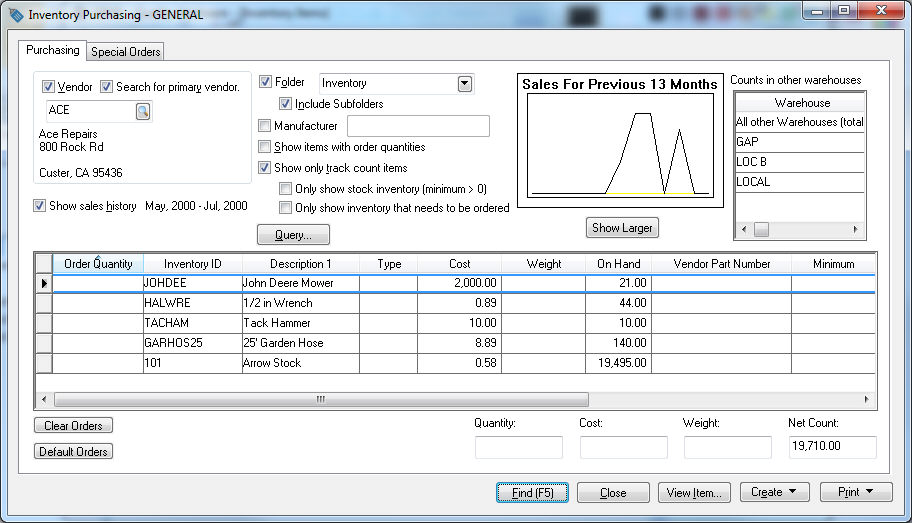The image size is (912, 523).
Task: Uncheck the Vendor checkbox
Action: 49,87
